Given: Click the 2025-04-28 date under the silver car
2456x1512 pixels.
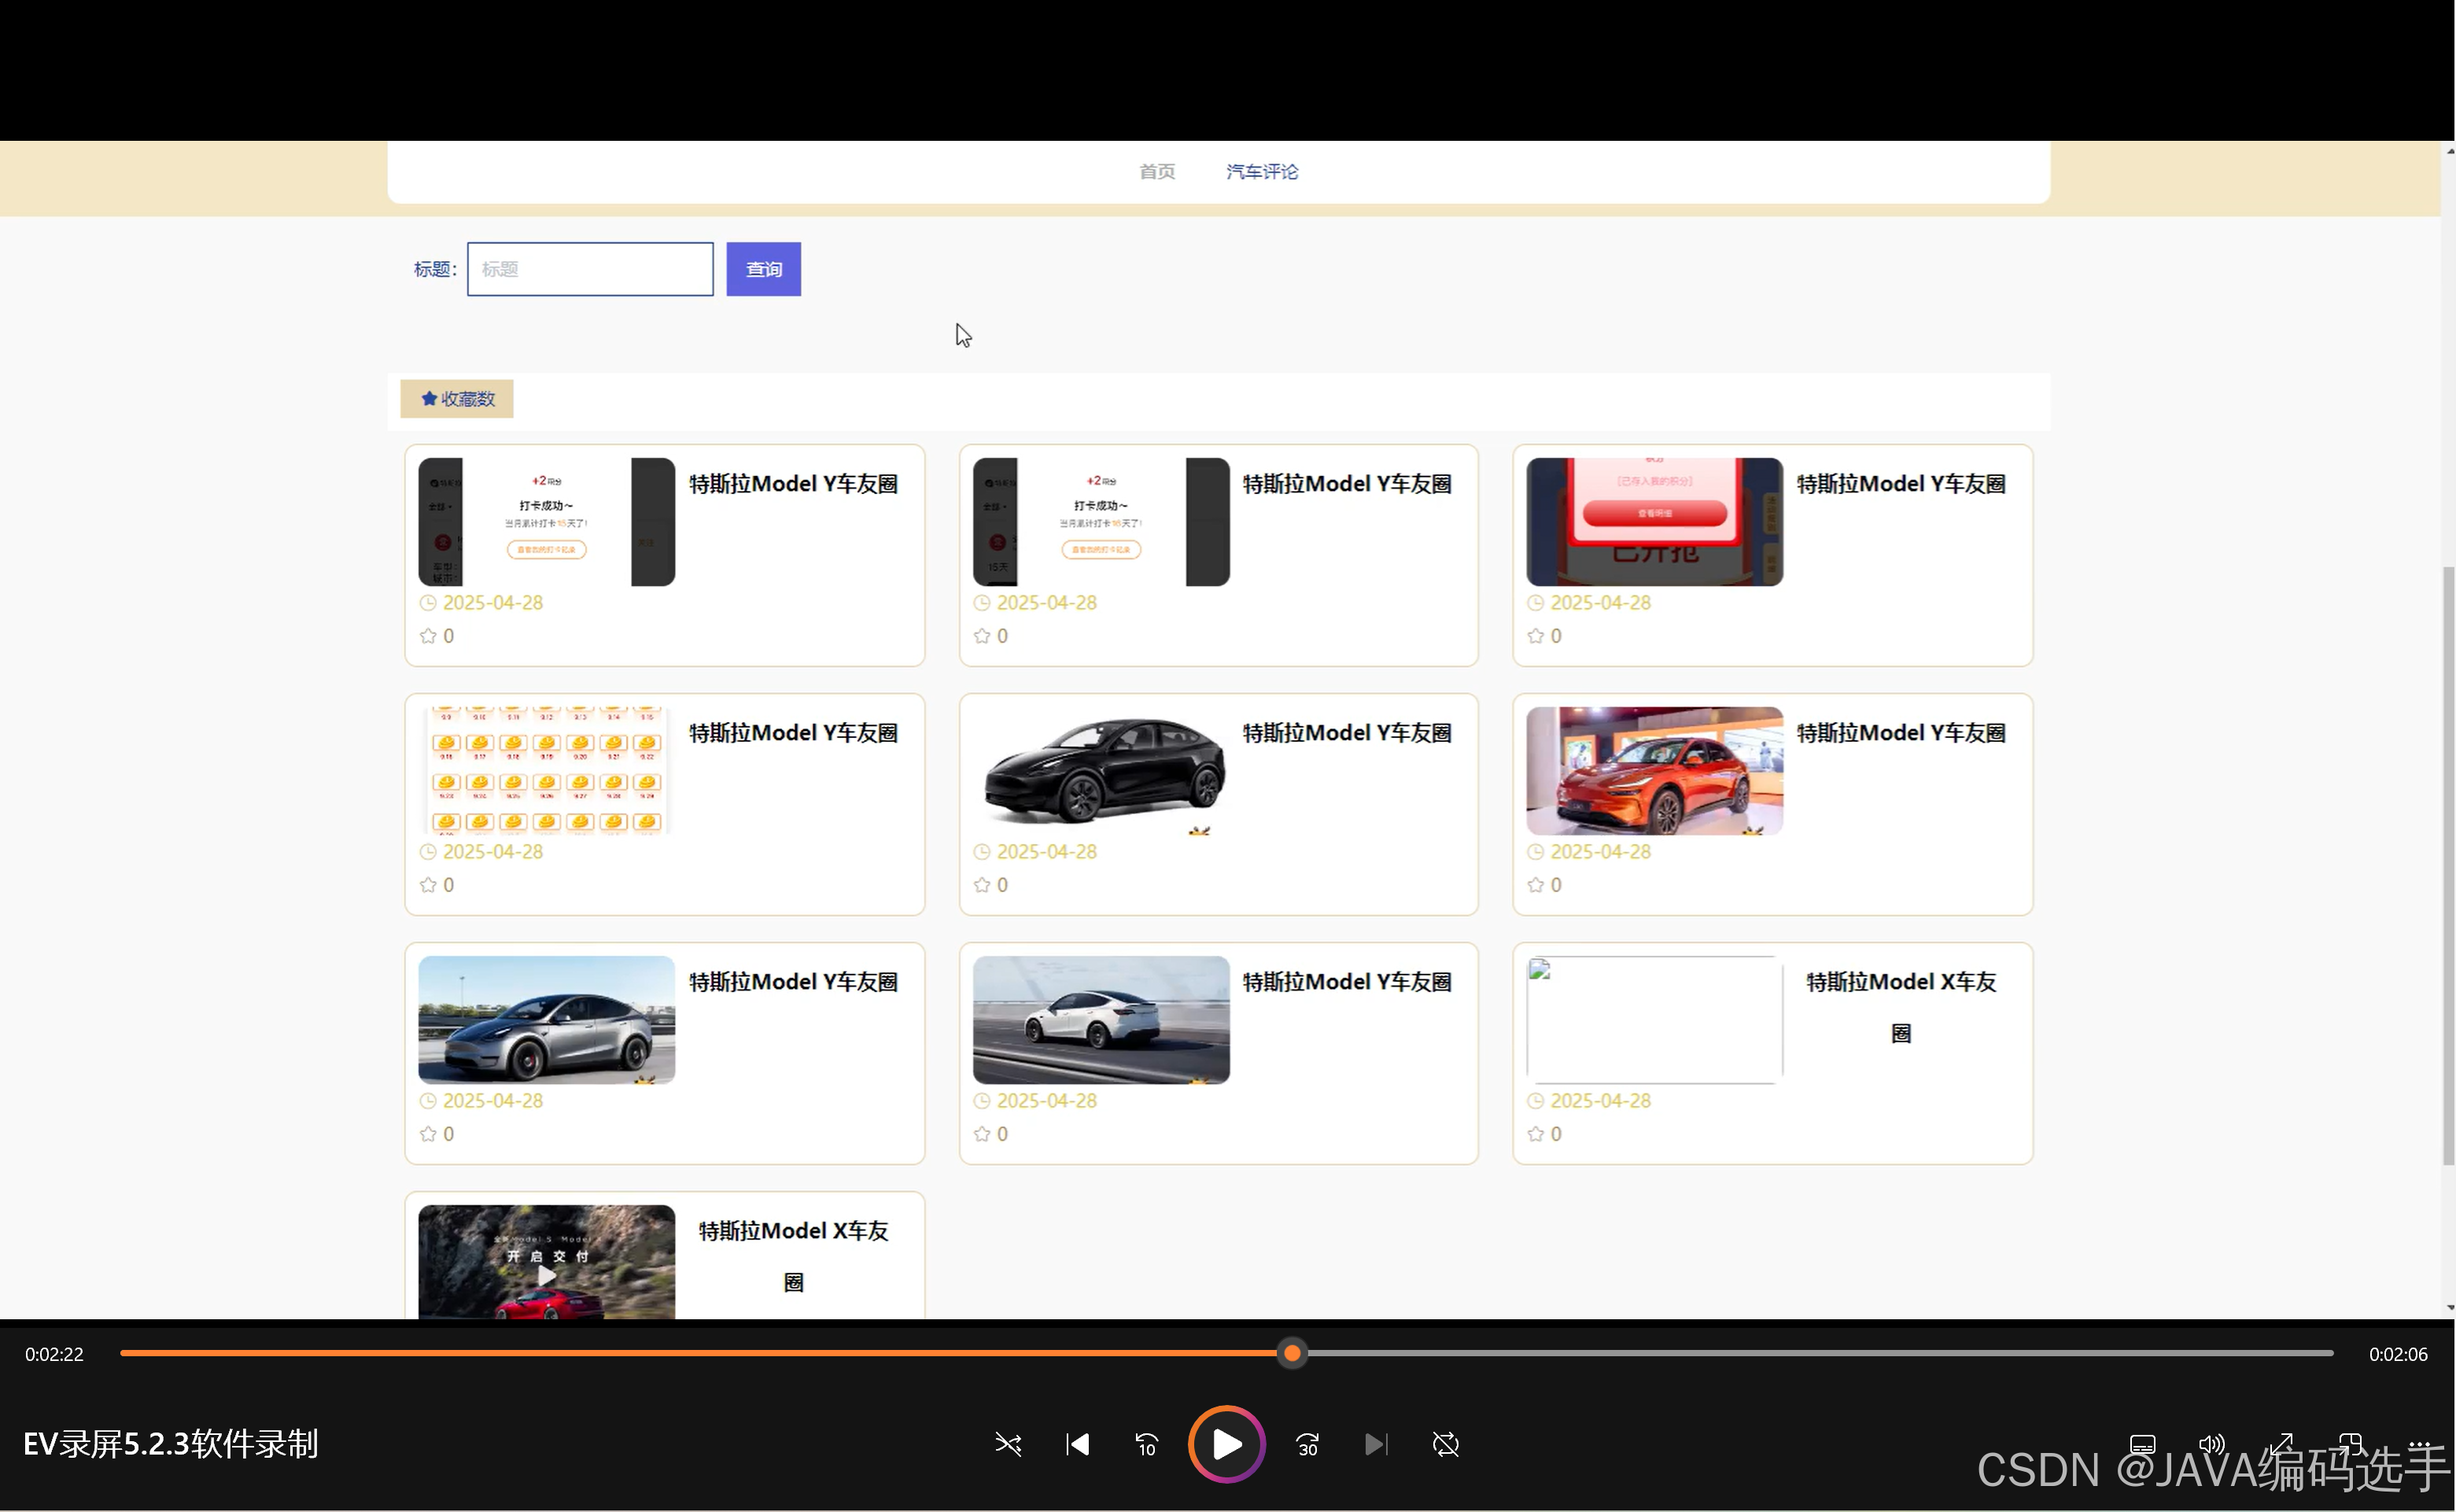Looking at the screenshot, I should click(493, 1101).
